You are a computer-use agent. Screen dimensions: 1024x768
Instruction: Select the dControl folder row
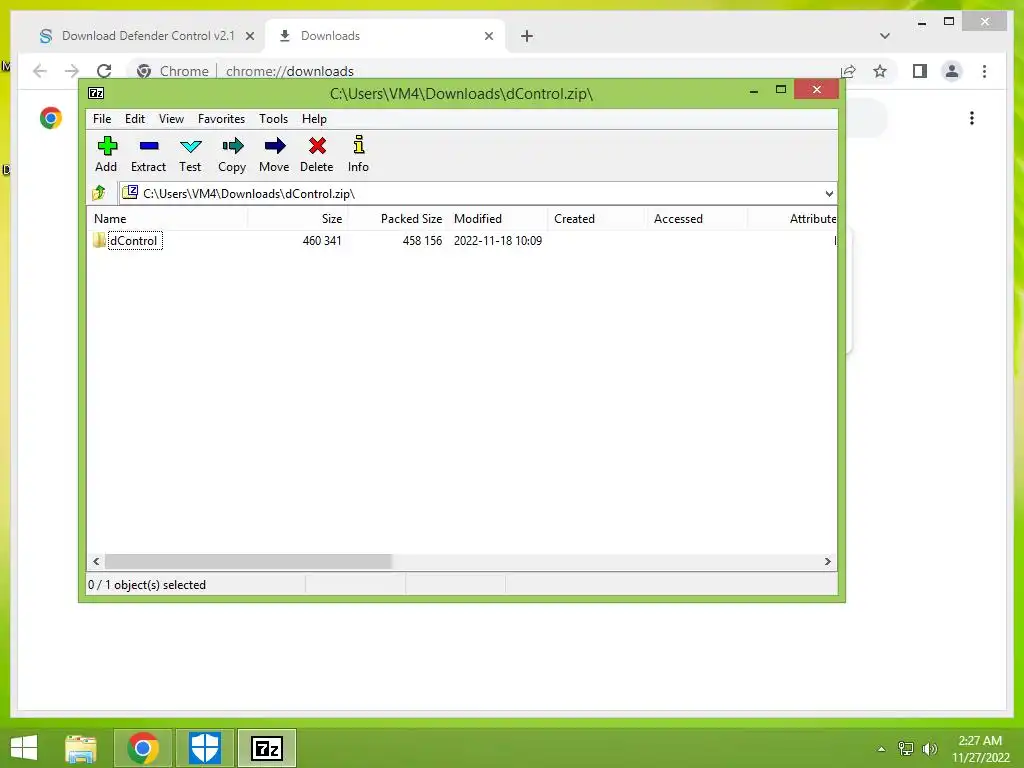coord(461,240)
